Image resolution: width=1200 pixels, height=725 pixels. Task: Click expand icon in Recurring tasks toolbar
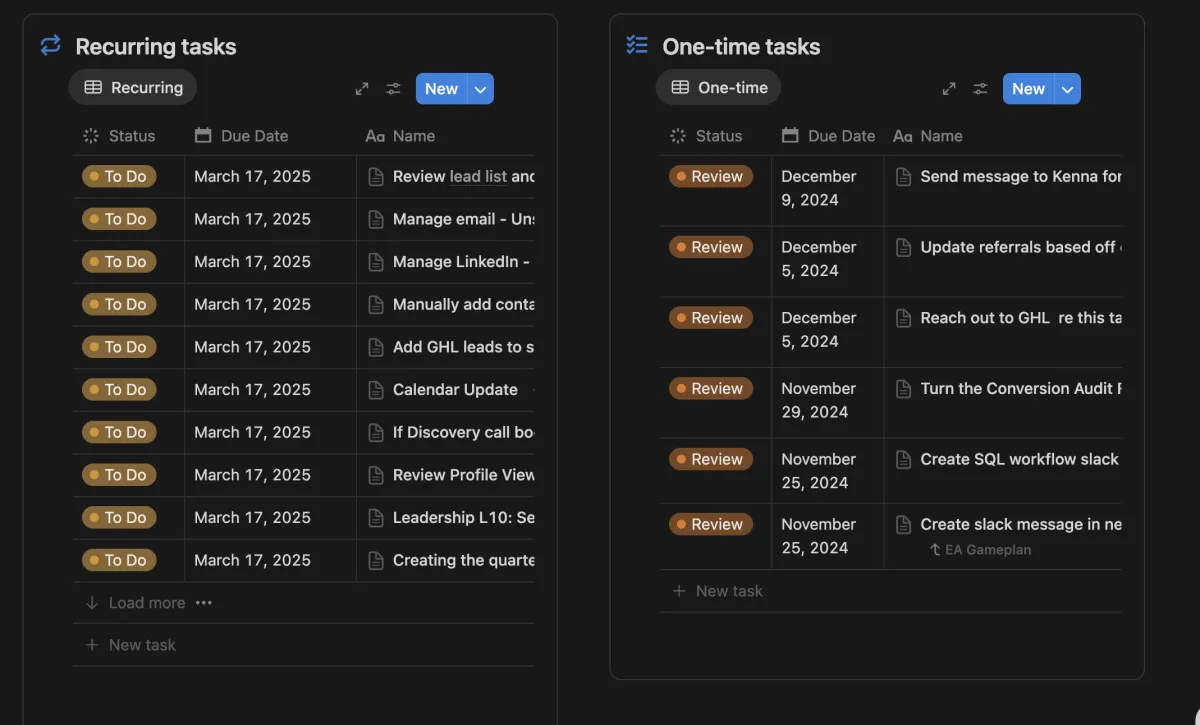click(362, 89)
